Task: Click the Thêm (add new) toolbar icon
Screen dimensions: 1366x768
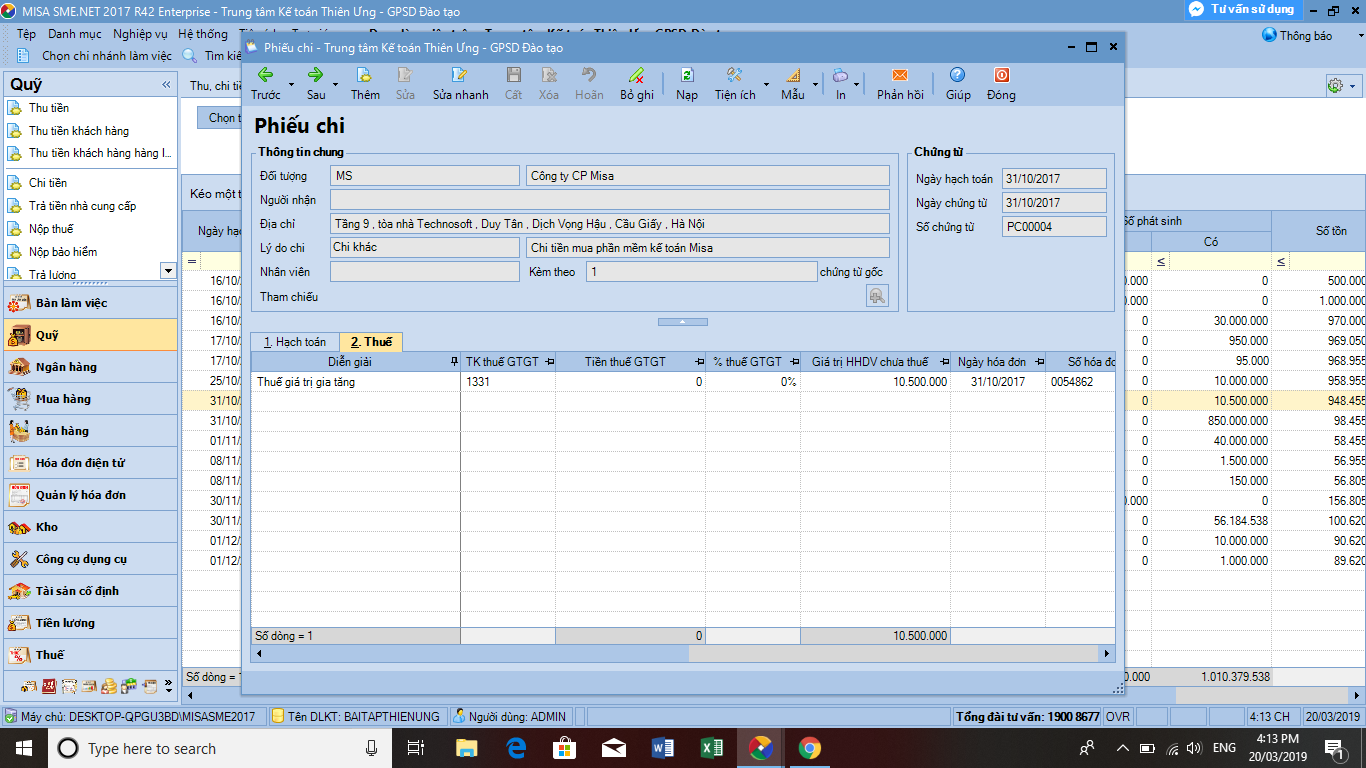Action: [365, 75]
